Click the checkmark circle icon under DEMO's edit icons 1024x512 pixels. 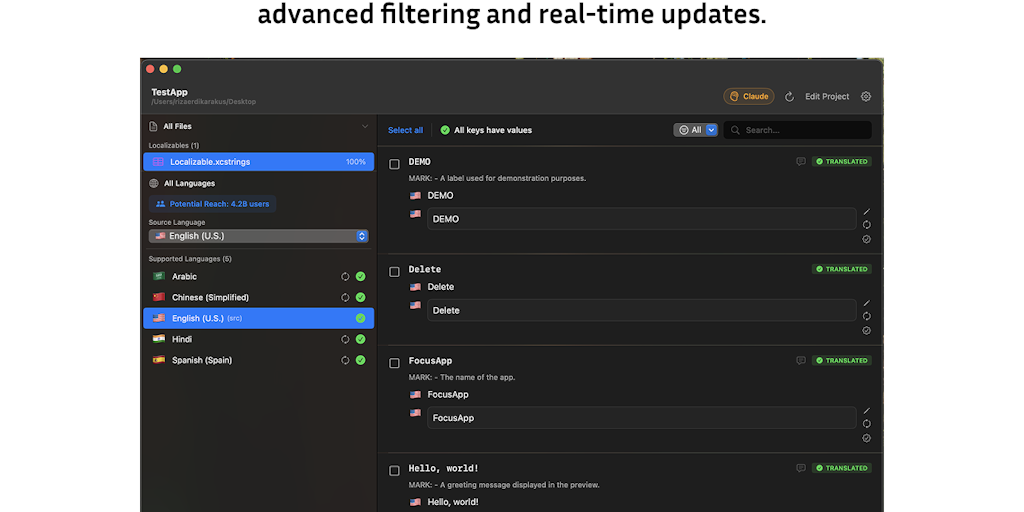pyautogui.click(x=866, y=239)
